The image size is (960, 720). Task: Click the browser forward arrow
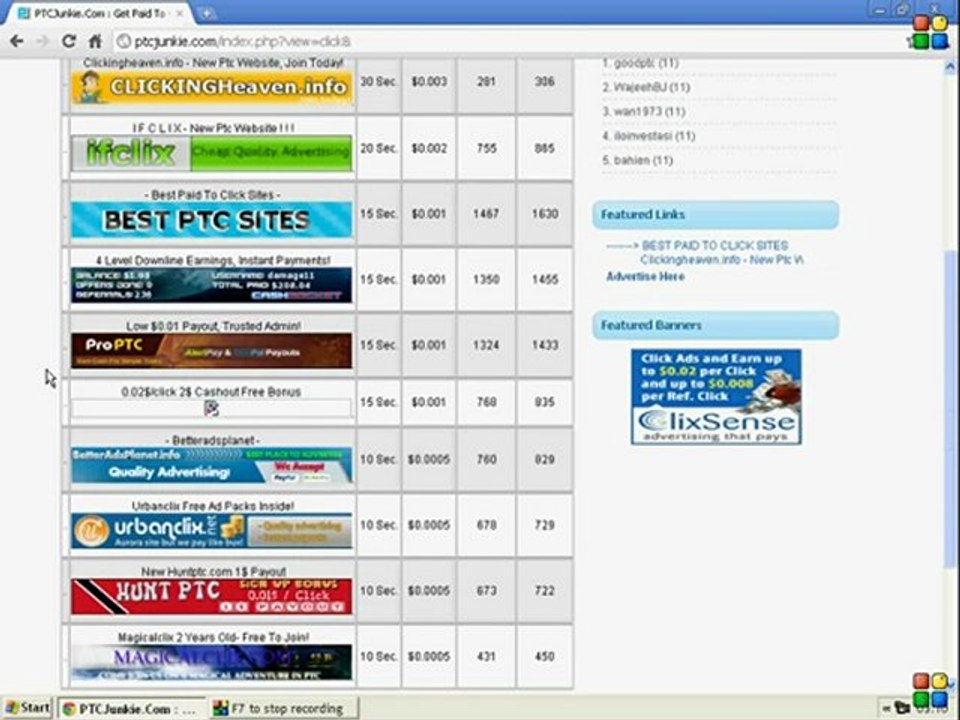point(42,41)
